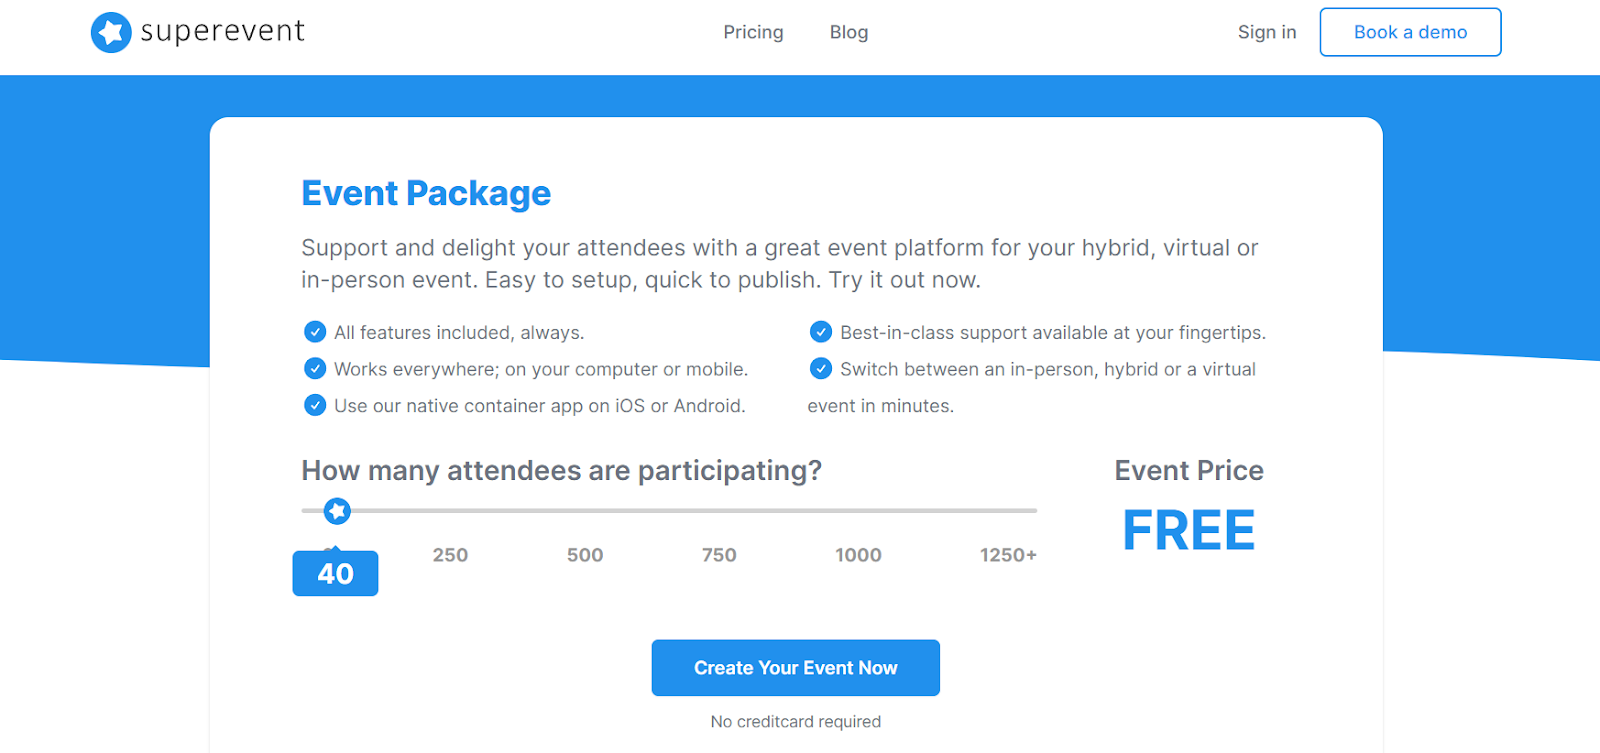Select the 1250+ attendees mark
The height and width of the screenshot is (753, 1600).
[x=1008, y=555]
